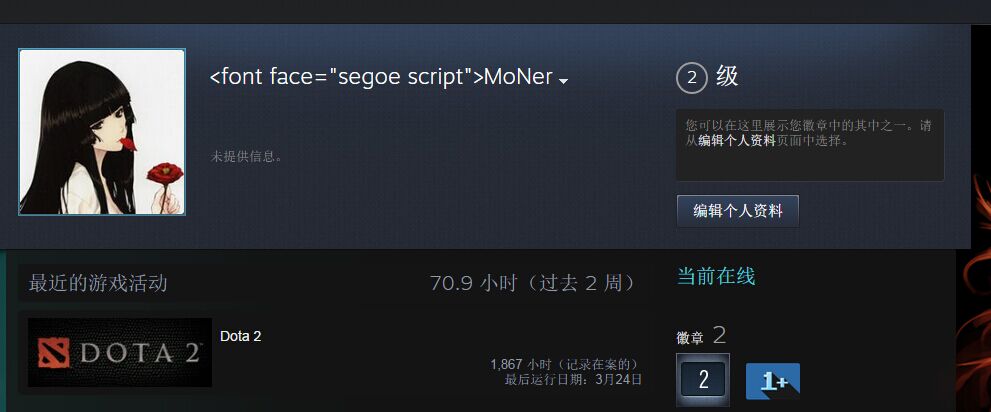The image size is (991, 412).
Task: Click the 当前在线 status text
Action: point(716,276)
